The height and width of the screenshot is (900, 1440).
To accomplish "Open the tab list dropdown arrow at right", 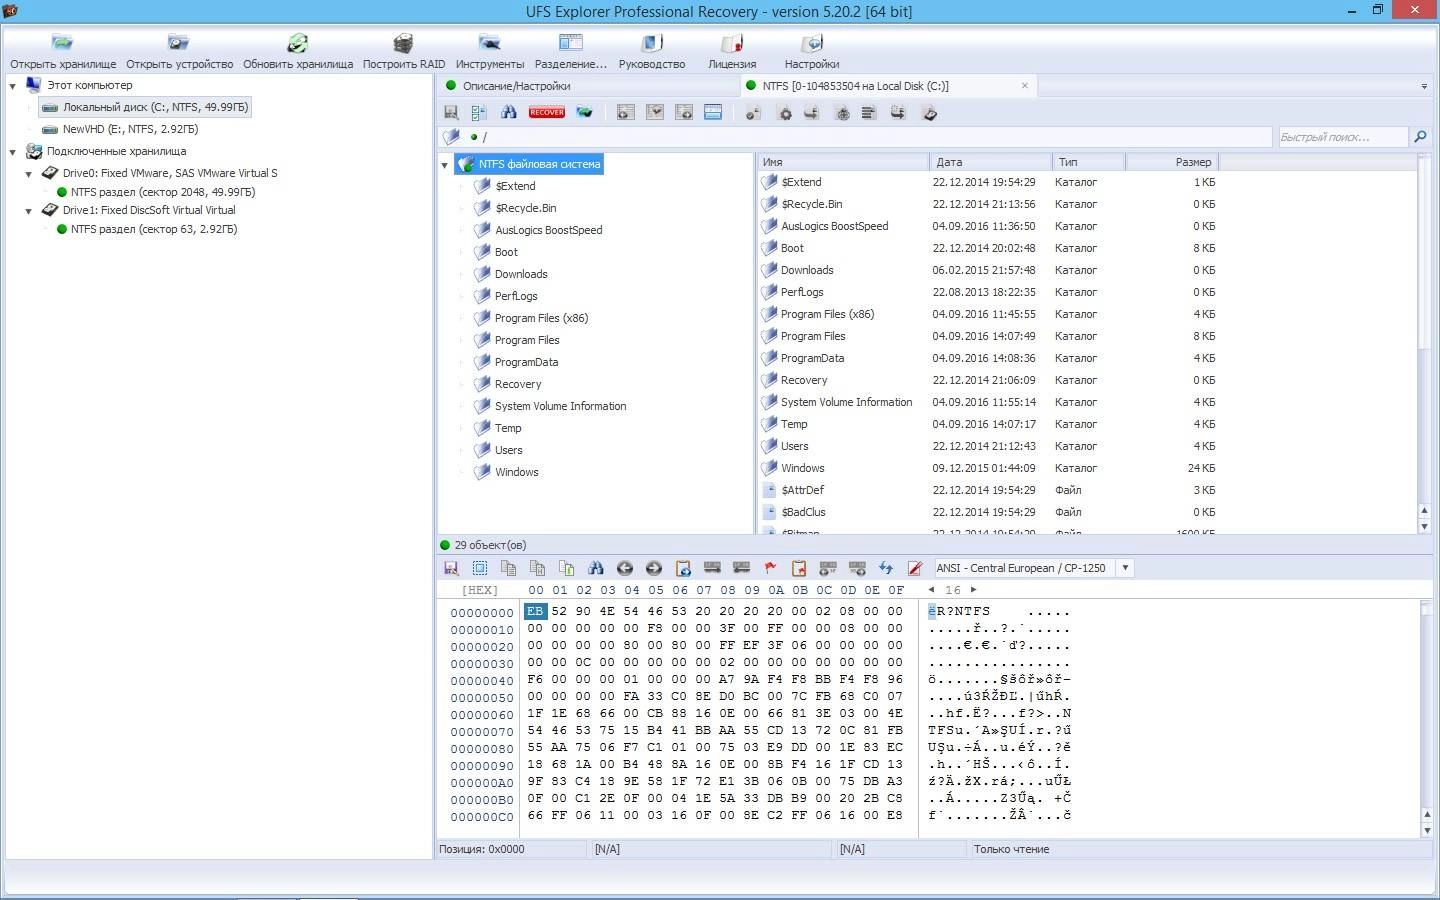I will (1424, 87).
